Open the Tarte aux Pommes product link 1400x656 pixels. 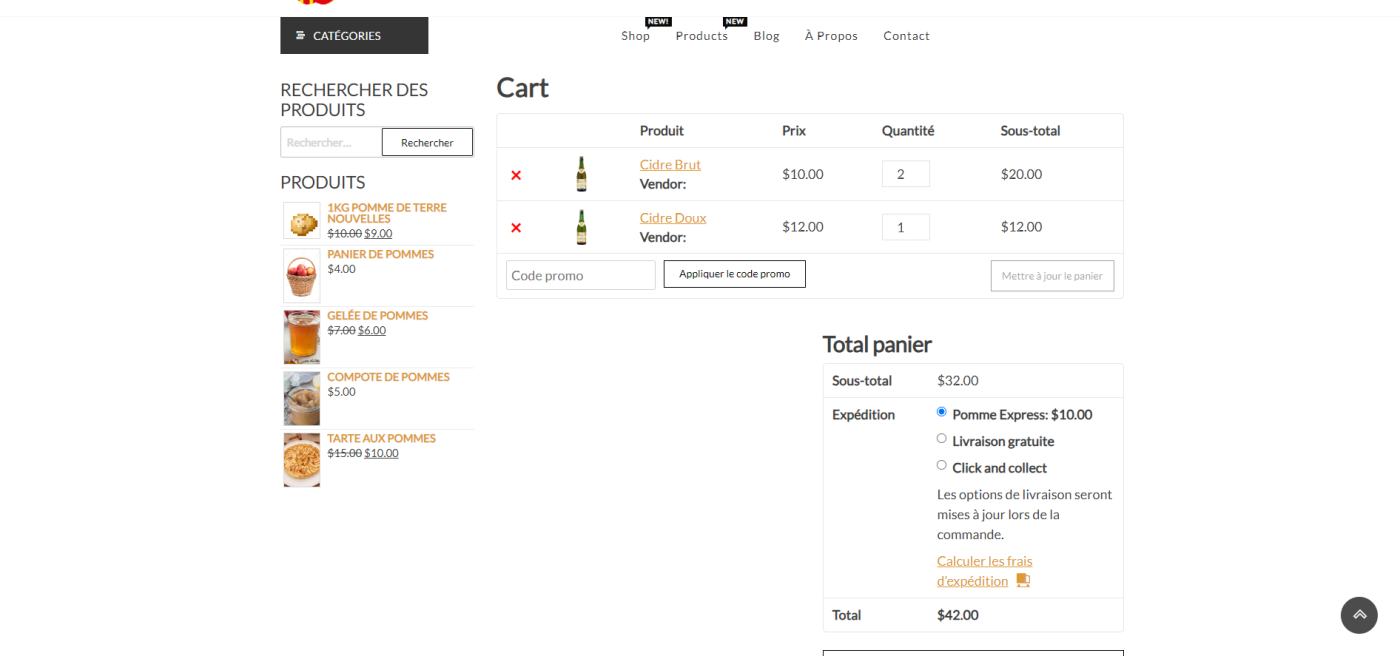point(381,438)
